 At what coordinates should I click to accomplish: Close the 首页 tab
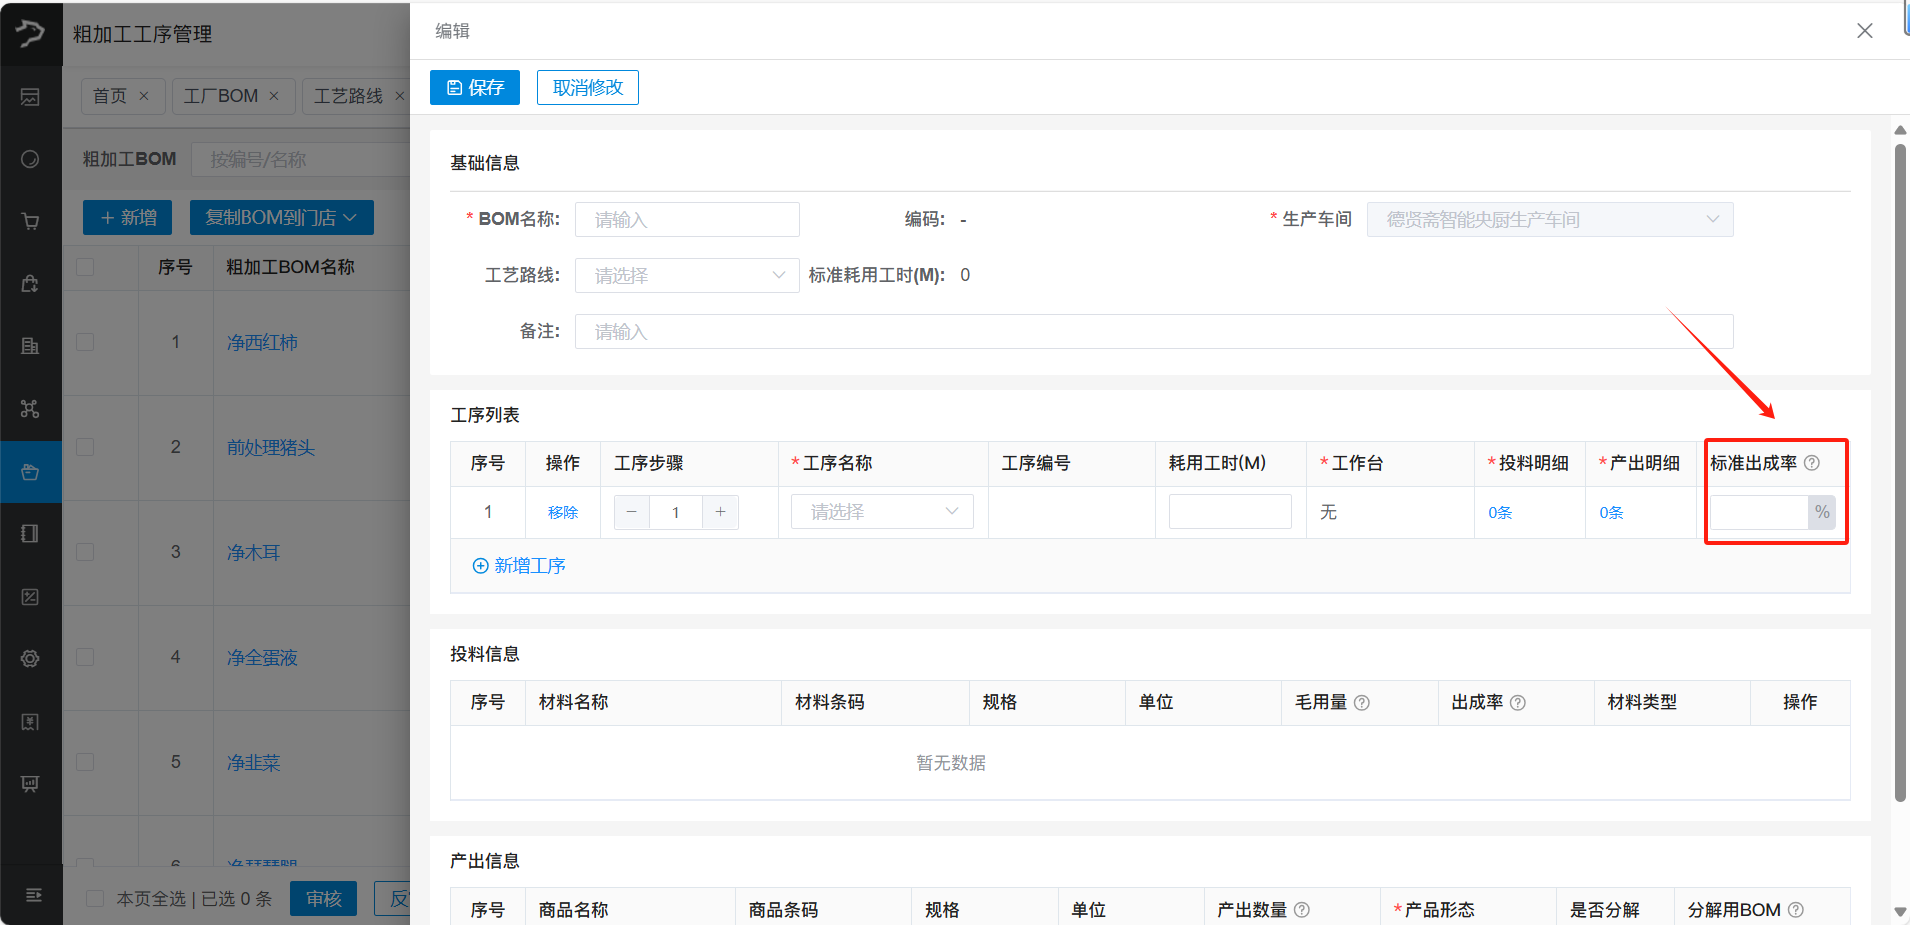point(144,96)
